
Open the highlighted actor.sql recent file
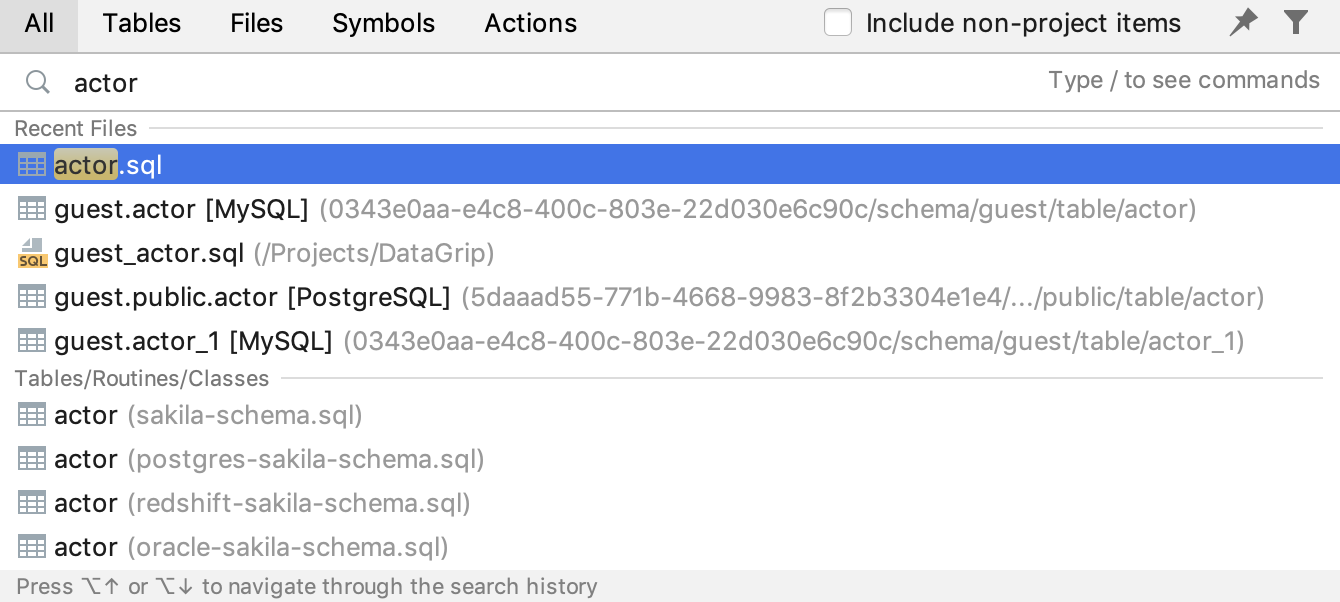670,165
